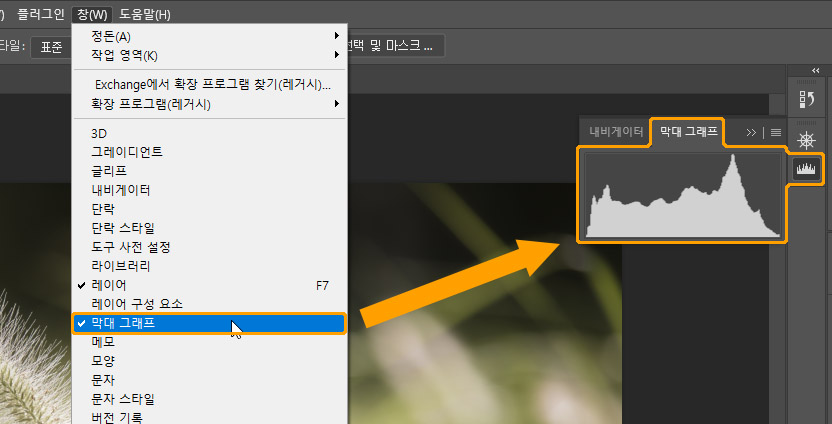
Task: Open the 표준 style dropdown
Action: tap(51, 47)
